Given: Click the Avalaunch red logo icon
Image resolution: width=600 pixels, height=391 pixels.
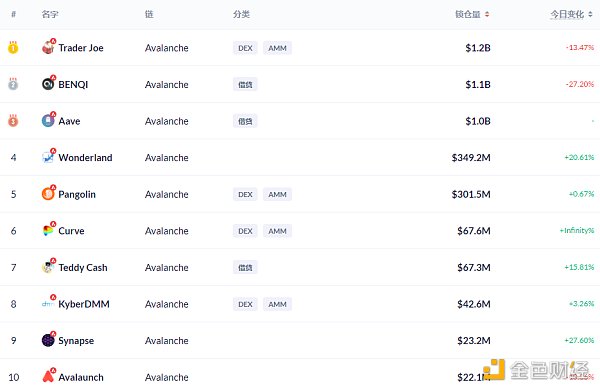Looking at the screenshot, I should pyautogui.click(x=48, y=376).
